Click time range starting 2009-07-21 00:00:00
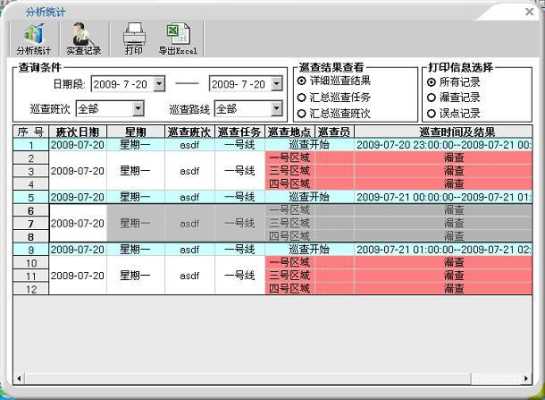This screenshot has width=545, height=400. (444, 197)
